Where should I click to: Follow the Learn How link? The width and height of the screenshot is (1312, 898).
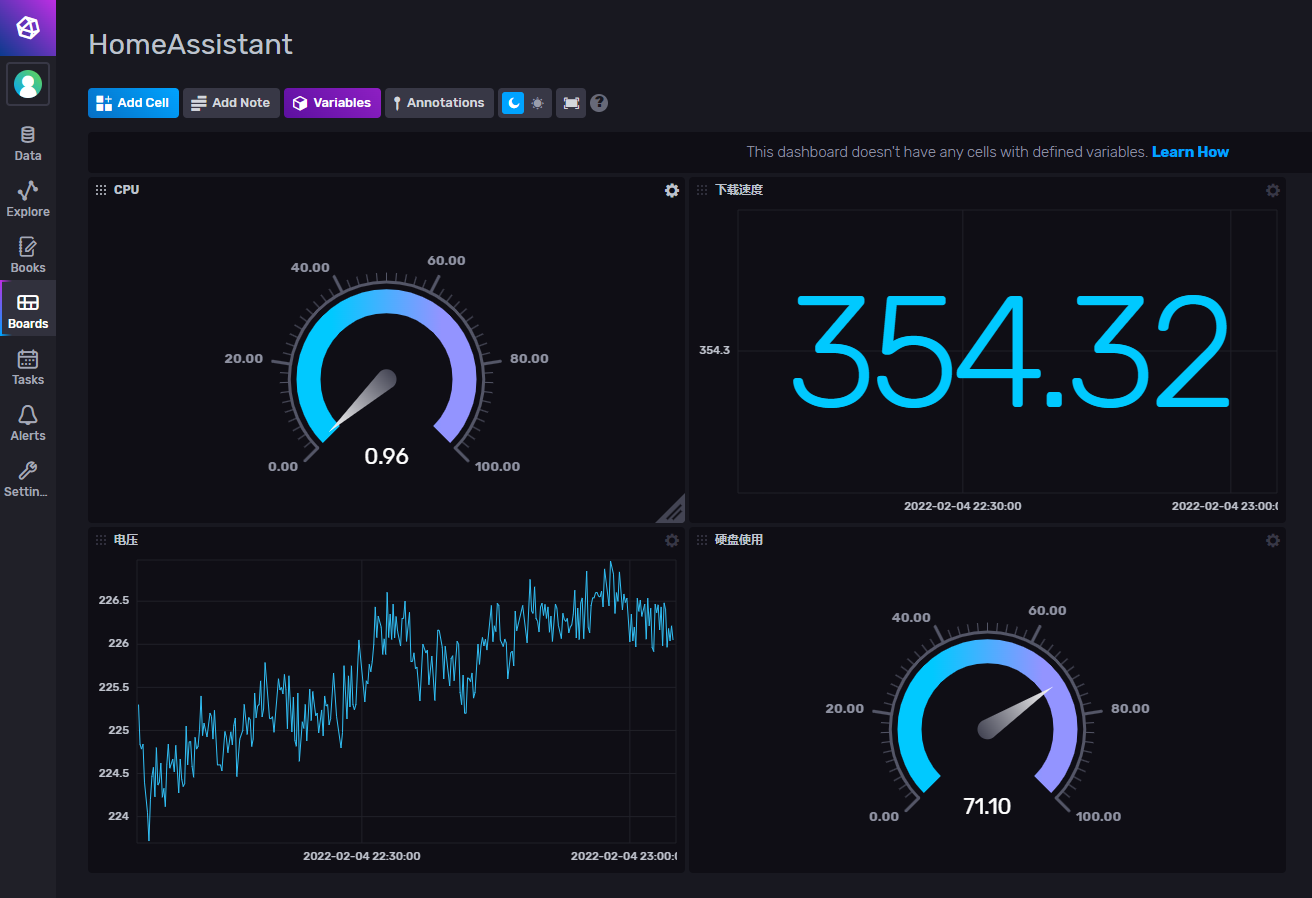point(1190,152)
